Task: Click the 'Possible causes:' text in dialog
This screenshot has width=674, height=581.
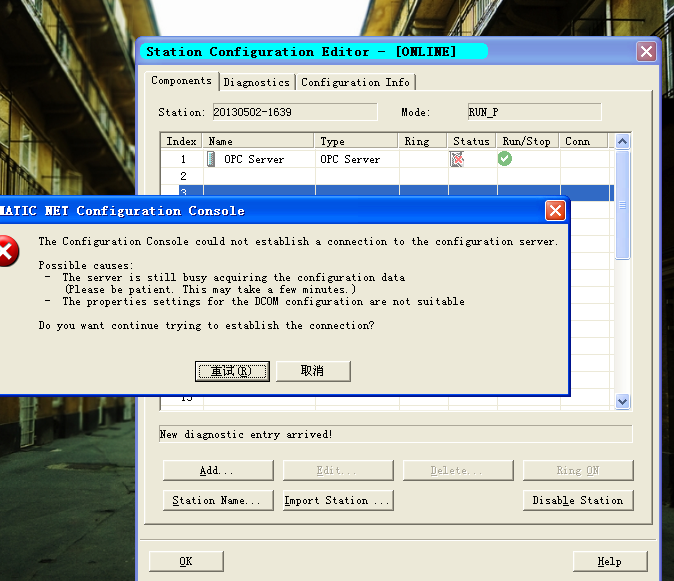Action: pyautogui.click(x=86, y=266)
